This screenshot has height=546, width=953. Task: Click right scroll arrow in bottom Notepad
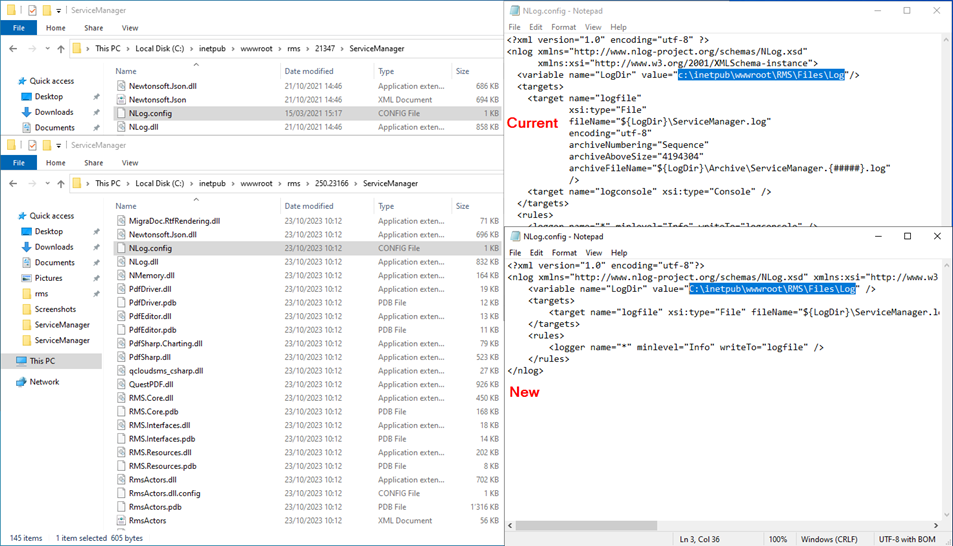click(936, 525)
